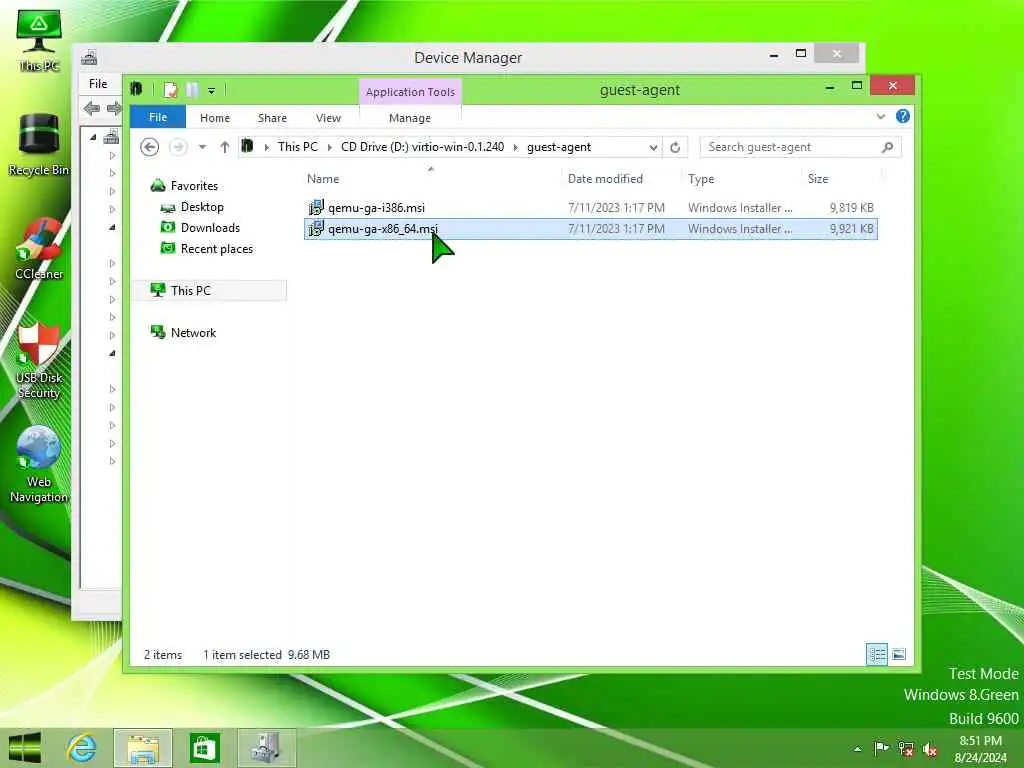Image resolution: width=1024 pixels, height=768 pixels.
Task: Open Device Manager's File menu
Action: pyautogui.click(x=98, y=84)
